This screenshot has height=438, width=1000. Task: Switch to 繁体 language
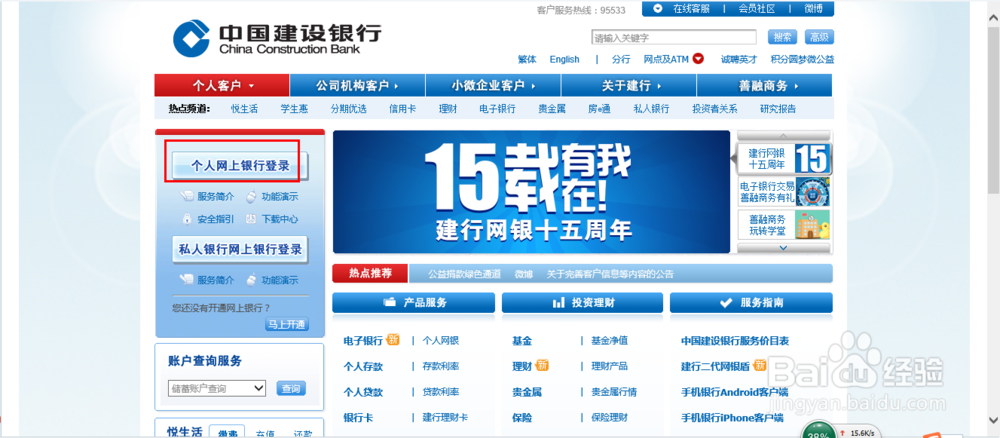click(x=527, y=59)
